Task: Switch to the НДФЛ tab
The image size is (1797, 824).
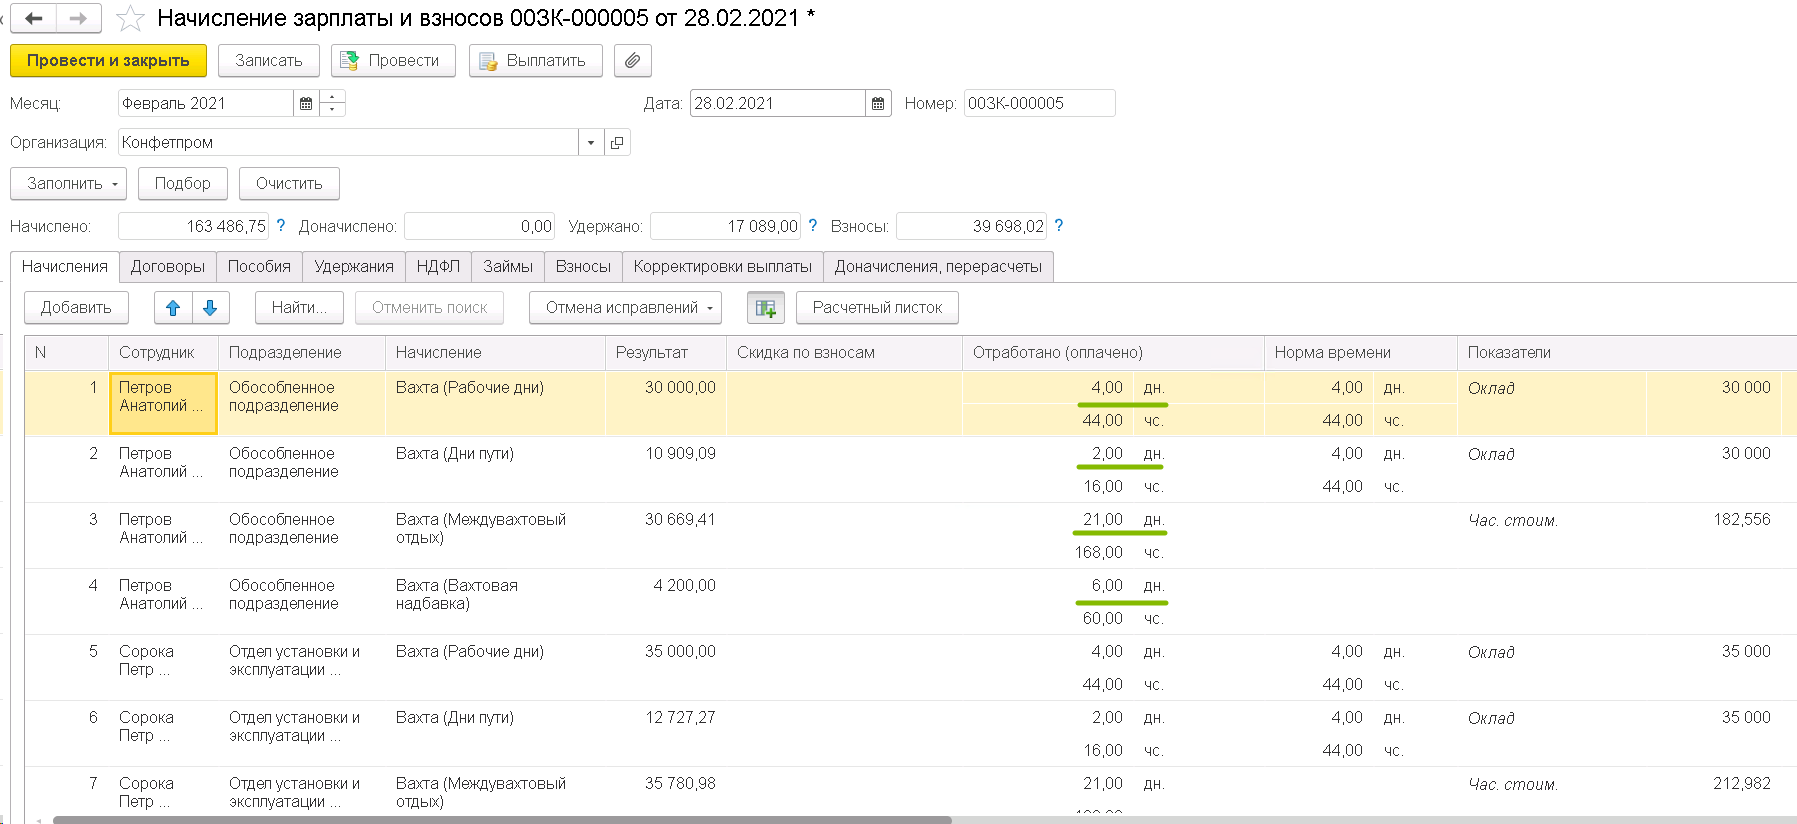Action: tap(438, 267)
